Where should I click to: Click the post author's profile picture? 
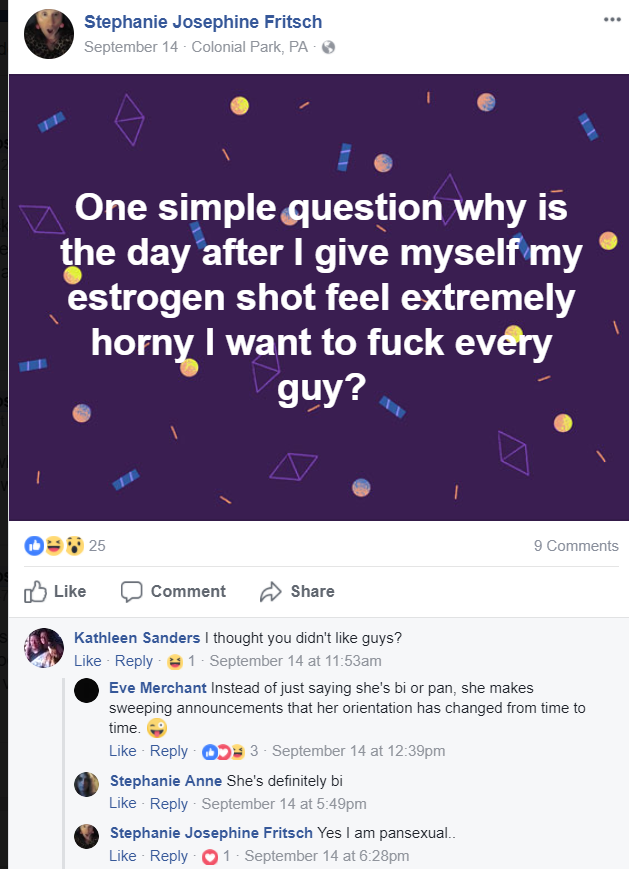pyautogui.click(x=48, y=33)
